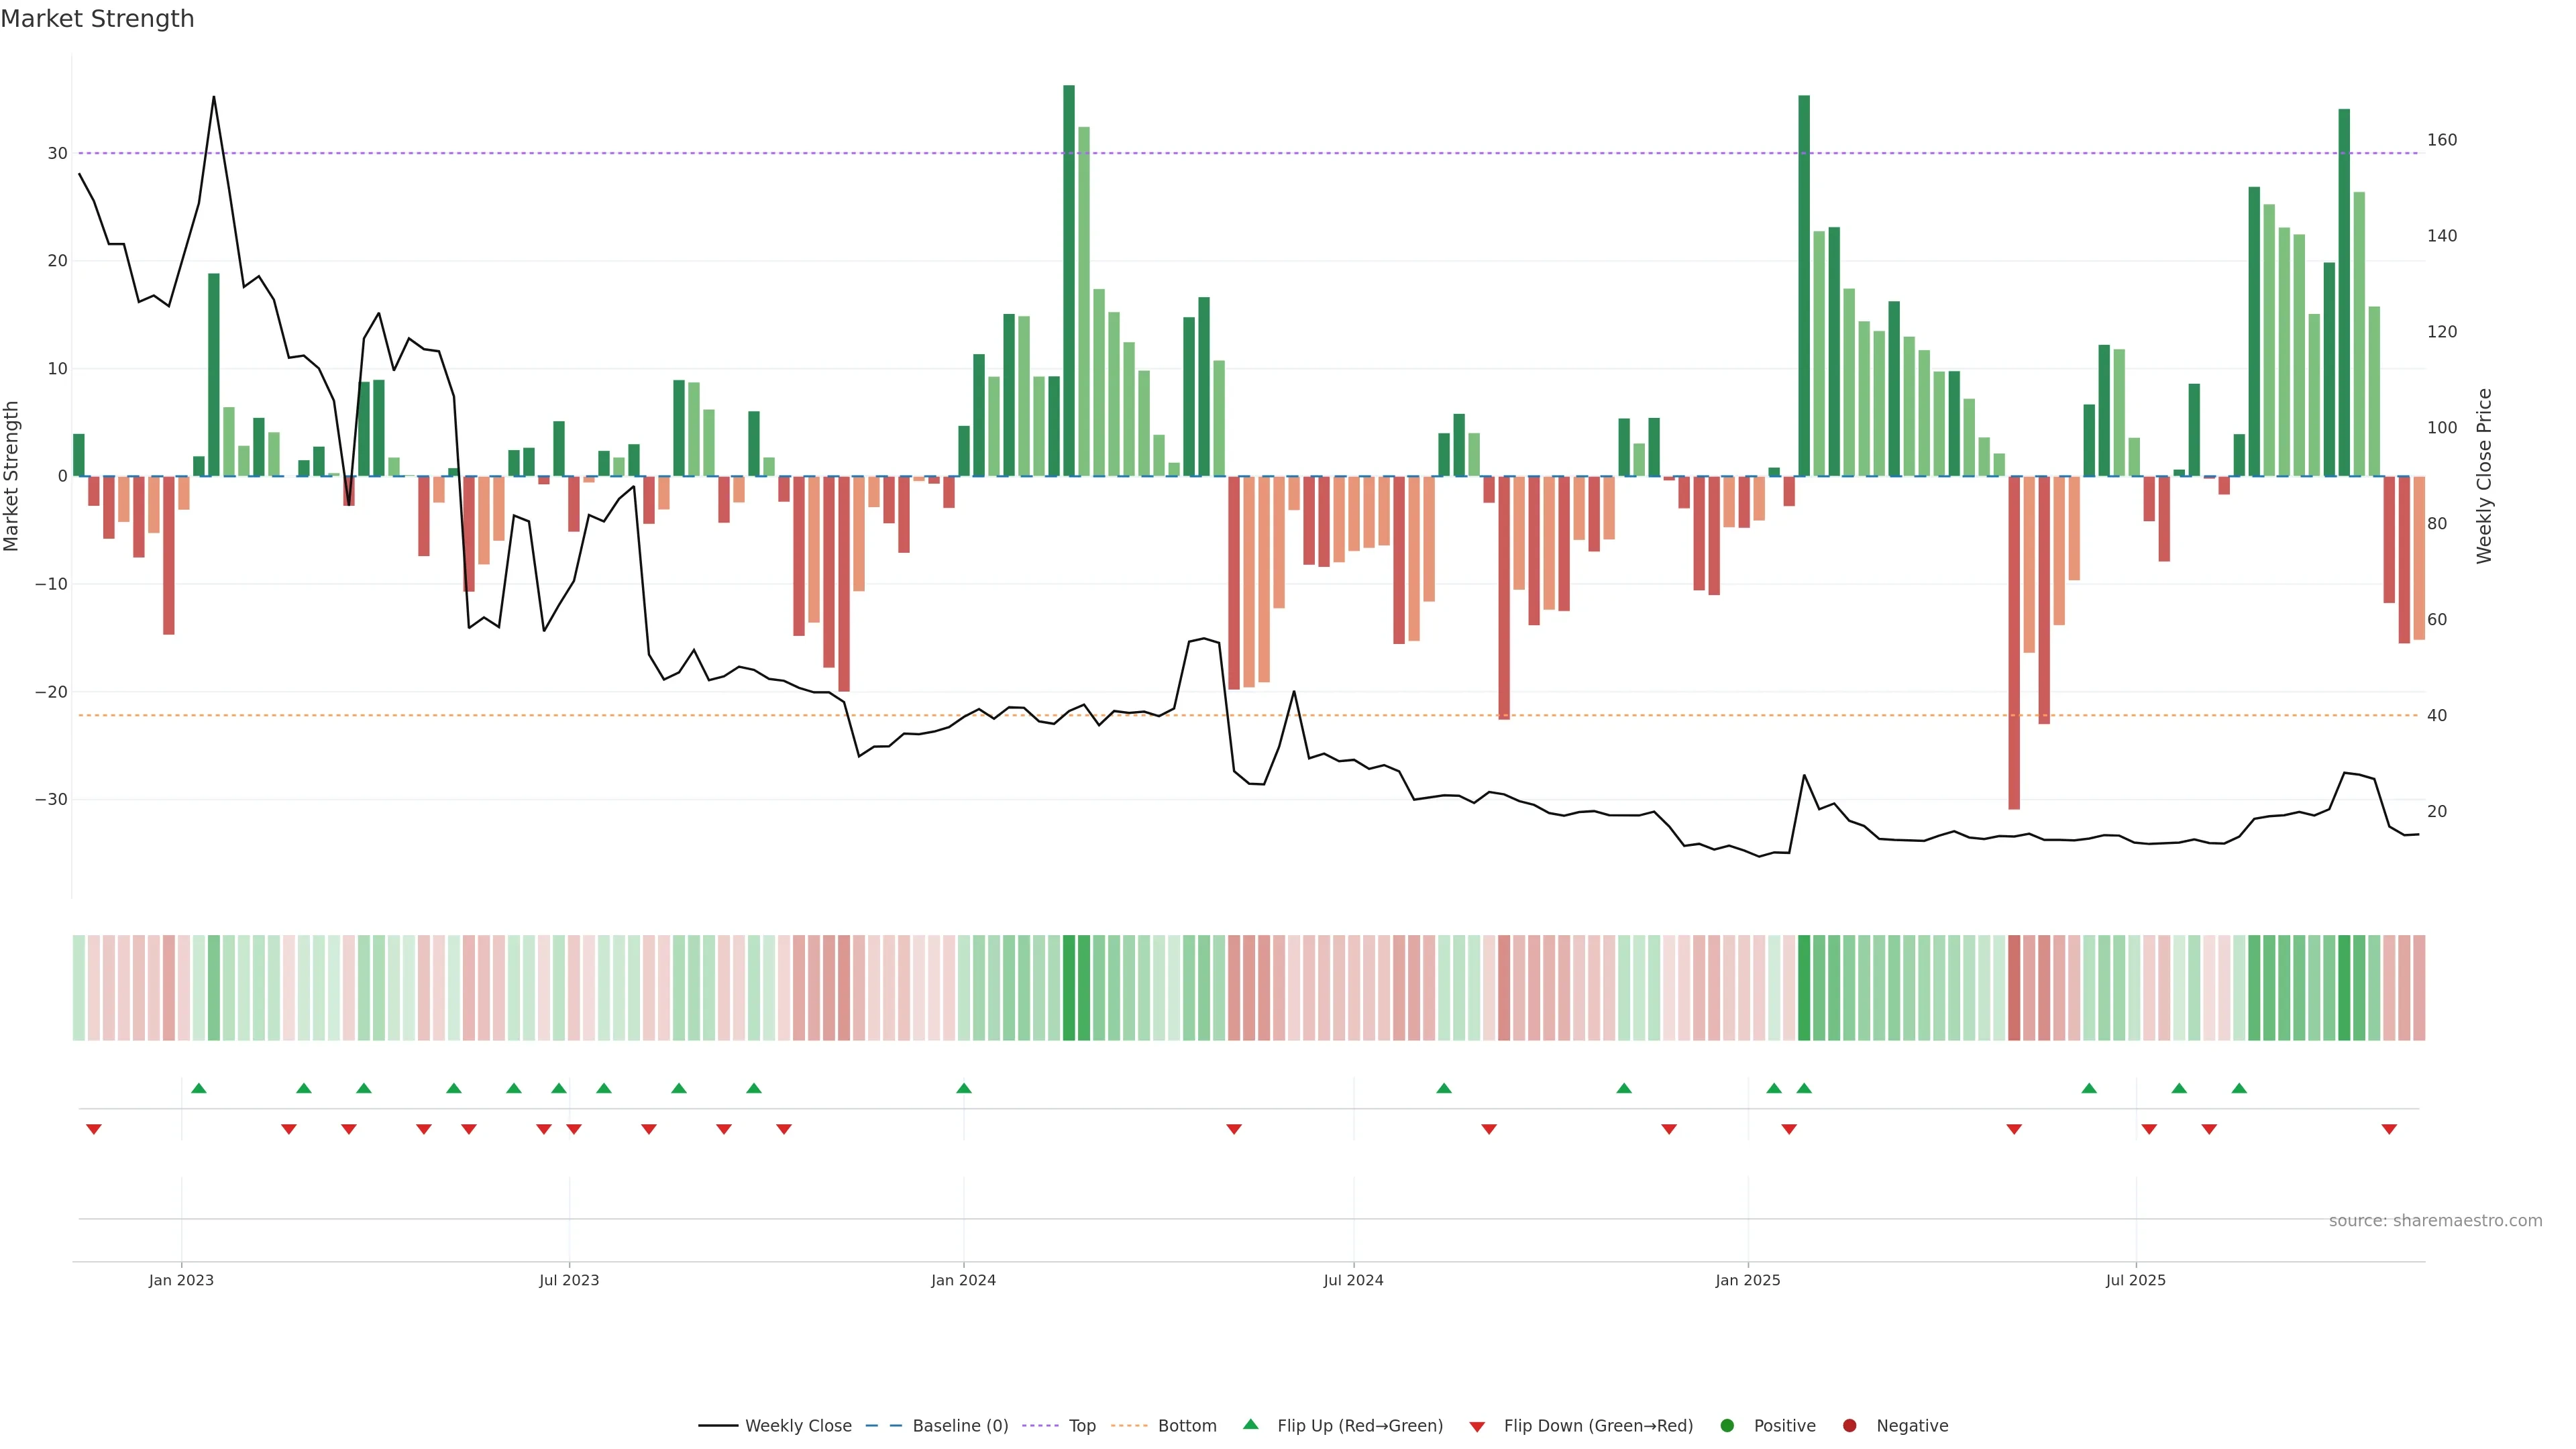This screenshot has width=2576, height=1449.
Task: Click the Jul 2023 x-axis label
Action: point(569,1280)
